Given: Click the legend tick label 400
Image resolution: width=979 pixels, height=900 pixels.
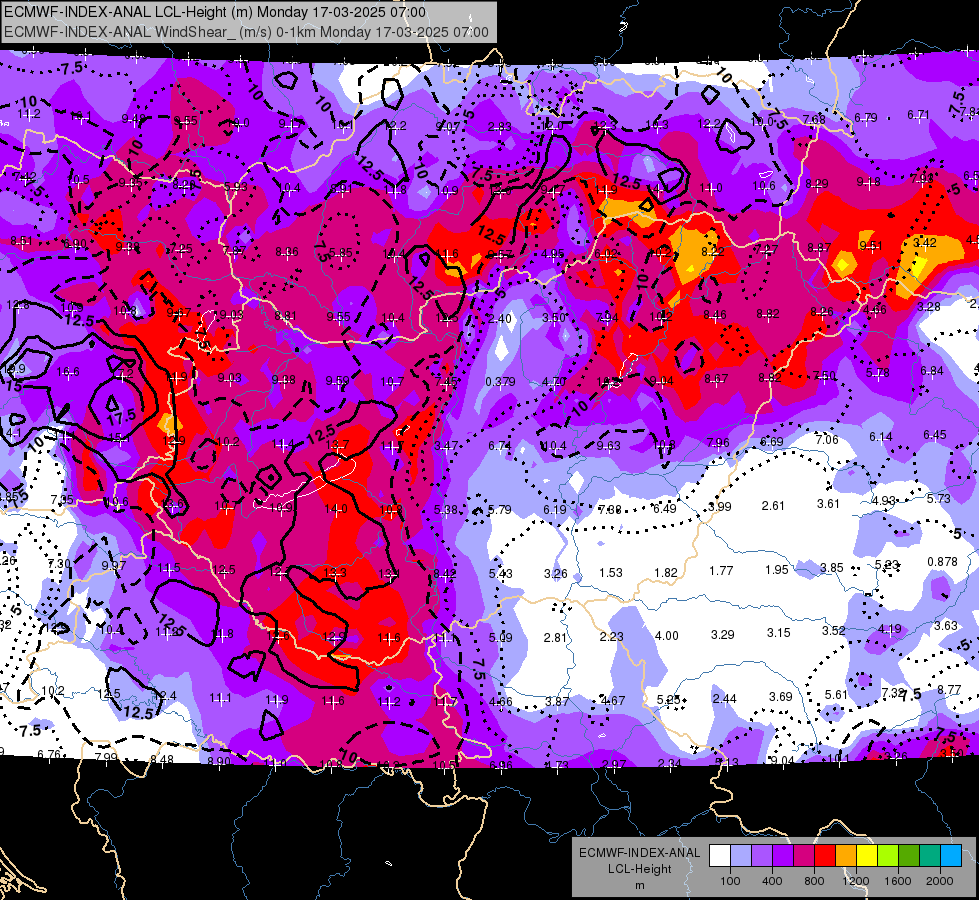Looking at the screenshot, I should (x=772, y=881).
